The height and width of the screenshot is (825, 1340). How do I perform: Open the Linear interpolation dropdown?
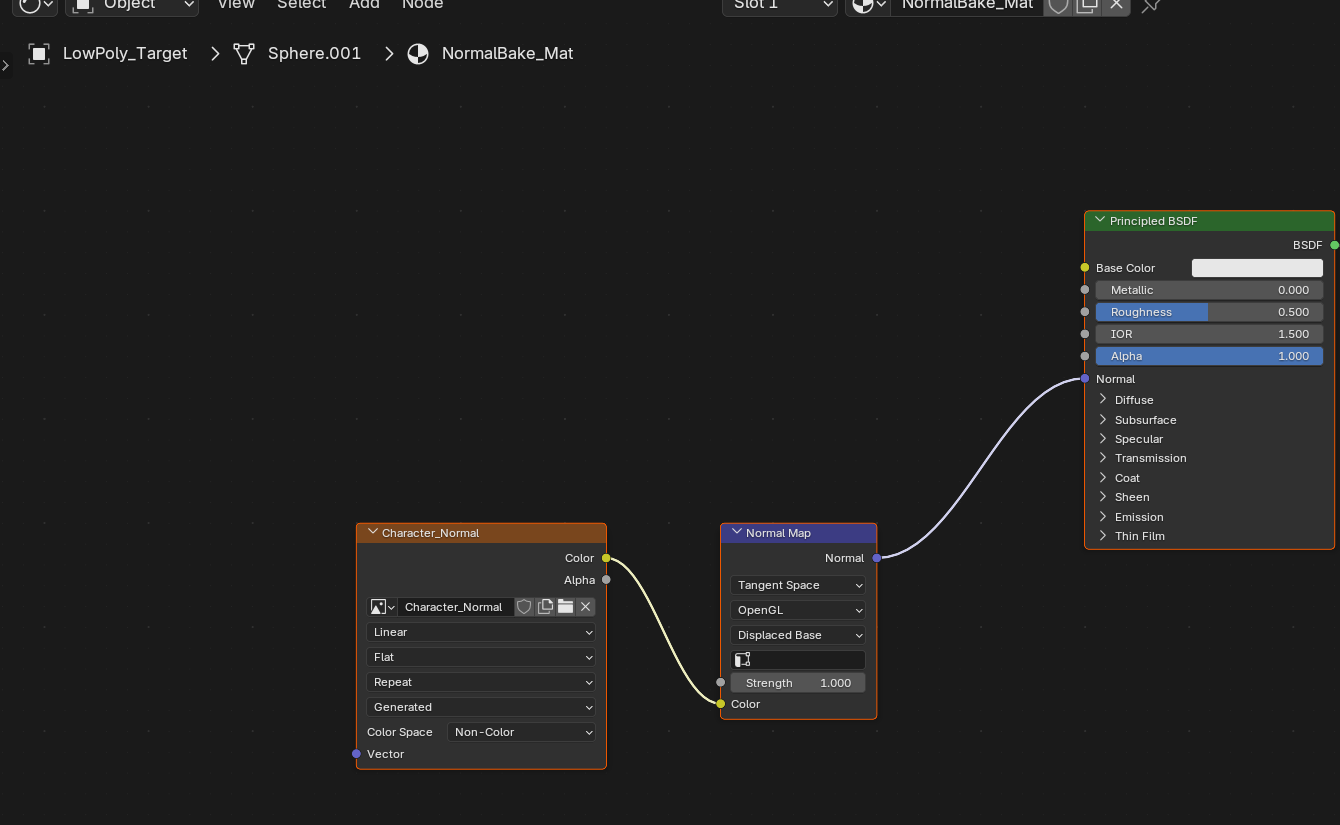point(481,632)
